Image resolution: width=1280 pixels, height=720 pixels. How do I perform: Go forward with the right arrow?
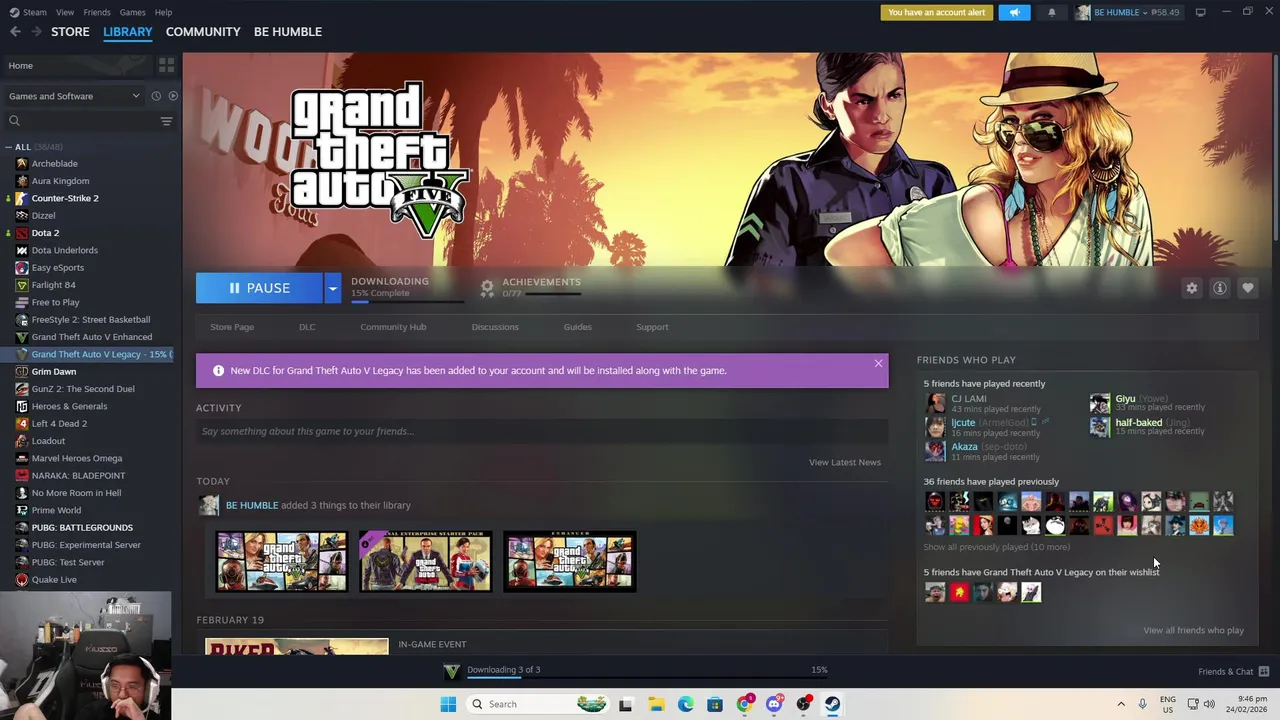[x=37, y=32]
